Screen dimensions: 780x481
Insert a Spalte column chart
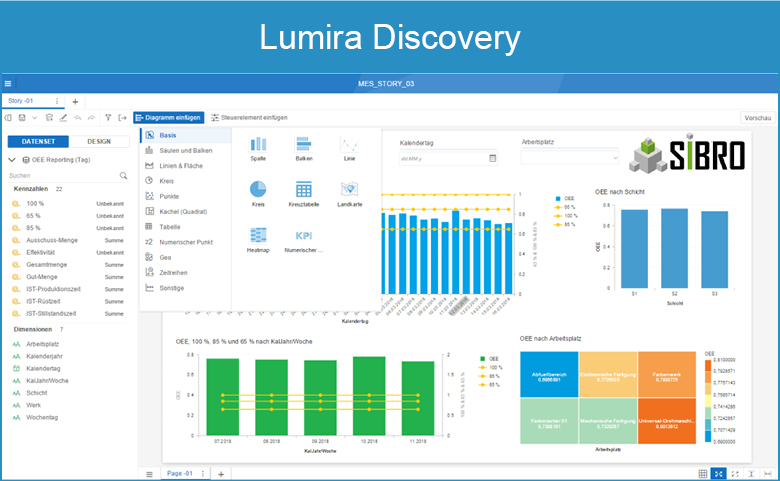pos(258,148)
